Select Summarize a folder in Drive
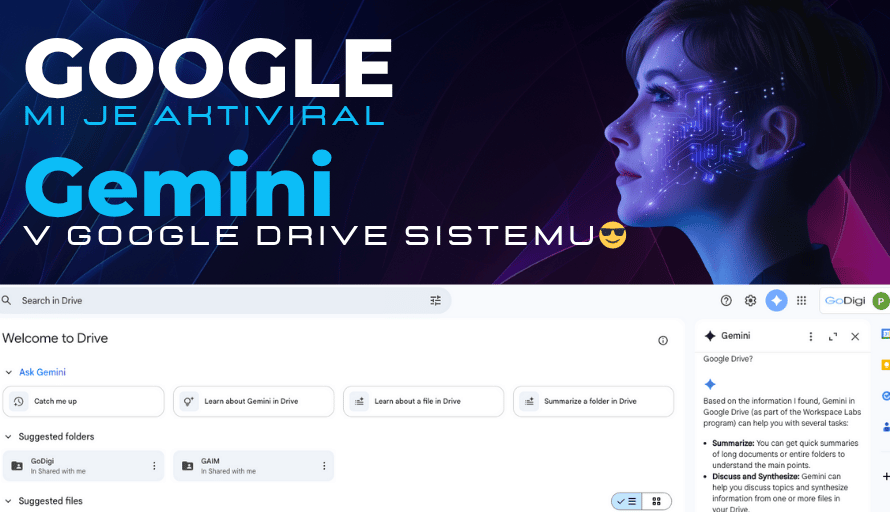 tap(593, 401)
